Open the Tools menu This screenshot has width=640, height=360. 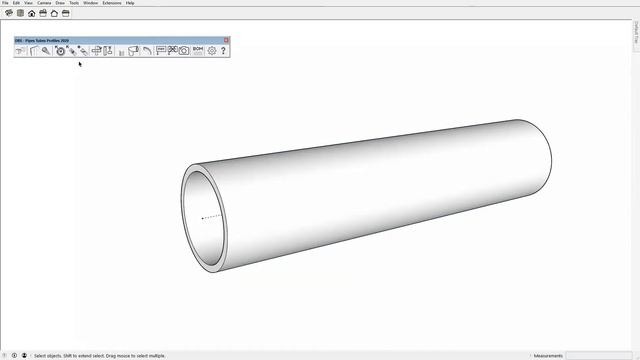point(74,3)
